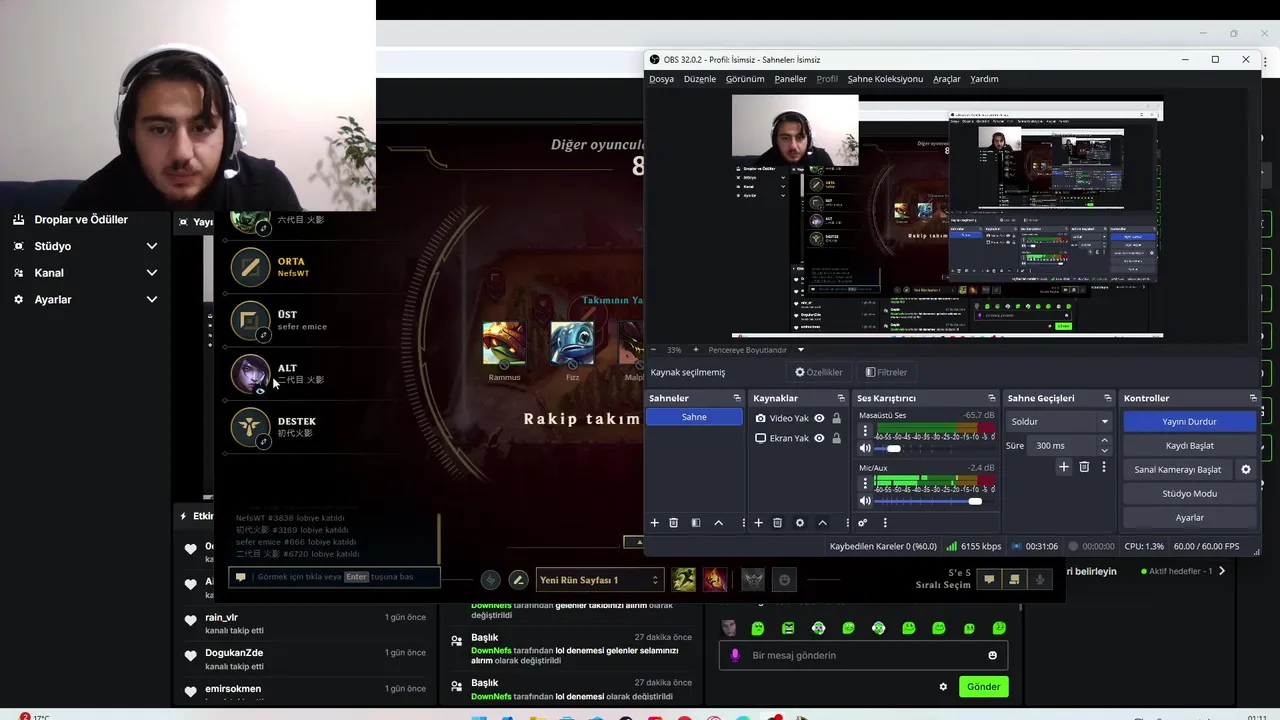Screen dimensions: 1280x720
Task: Undock the Kontroller panel icon
Action: coord(1253,398)
